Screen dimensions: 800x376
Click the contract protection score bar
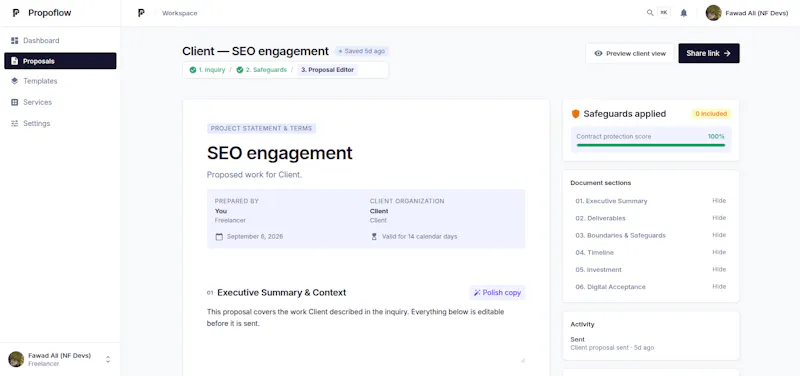(x=651, y=145)
